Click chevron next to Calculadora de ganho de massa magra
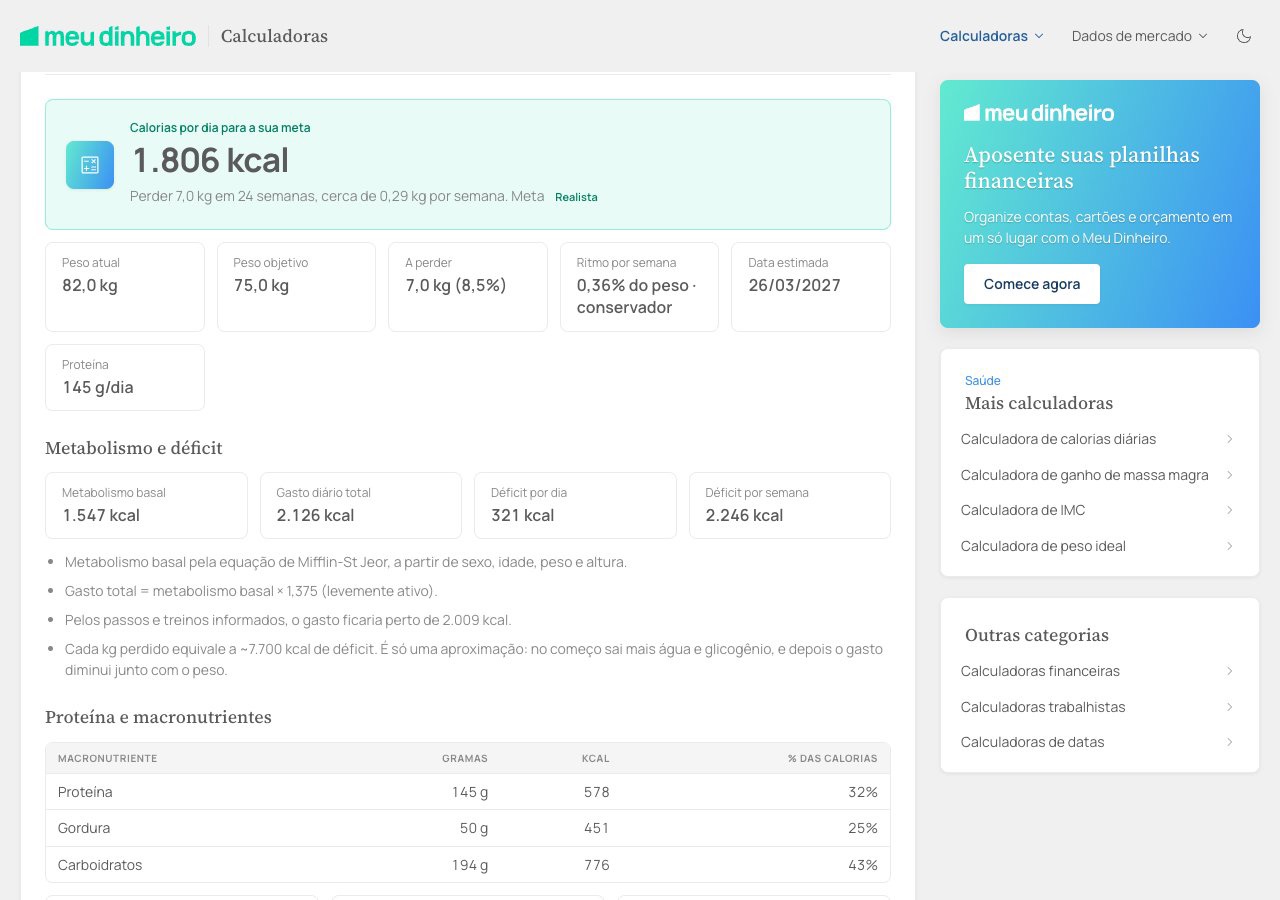This screenshot has width=1280, height=900. point(1229,475)
